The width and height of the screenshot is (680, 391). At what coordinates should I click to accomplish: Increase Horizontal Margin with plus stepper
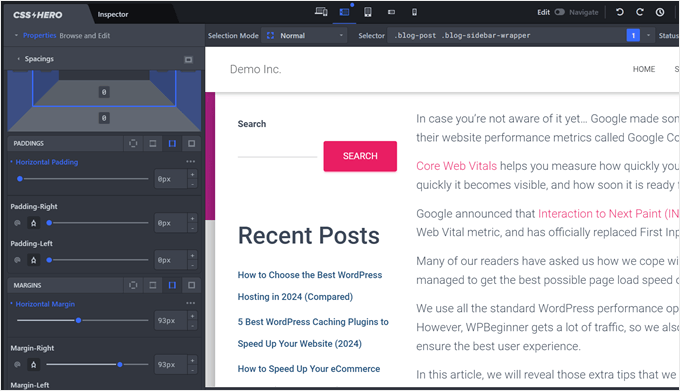193,316
